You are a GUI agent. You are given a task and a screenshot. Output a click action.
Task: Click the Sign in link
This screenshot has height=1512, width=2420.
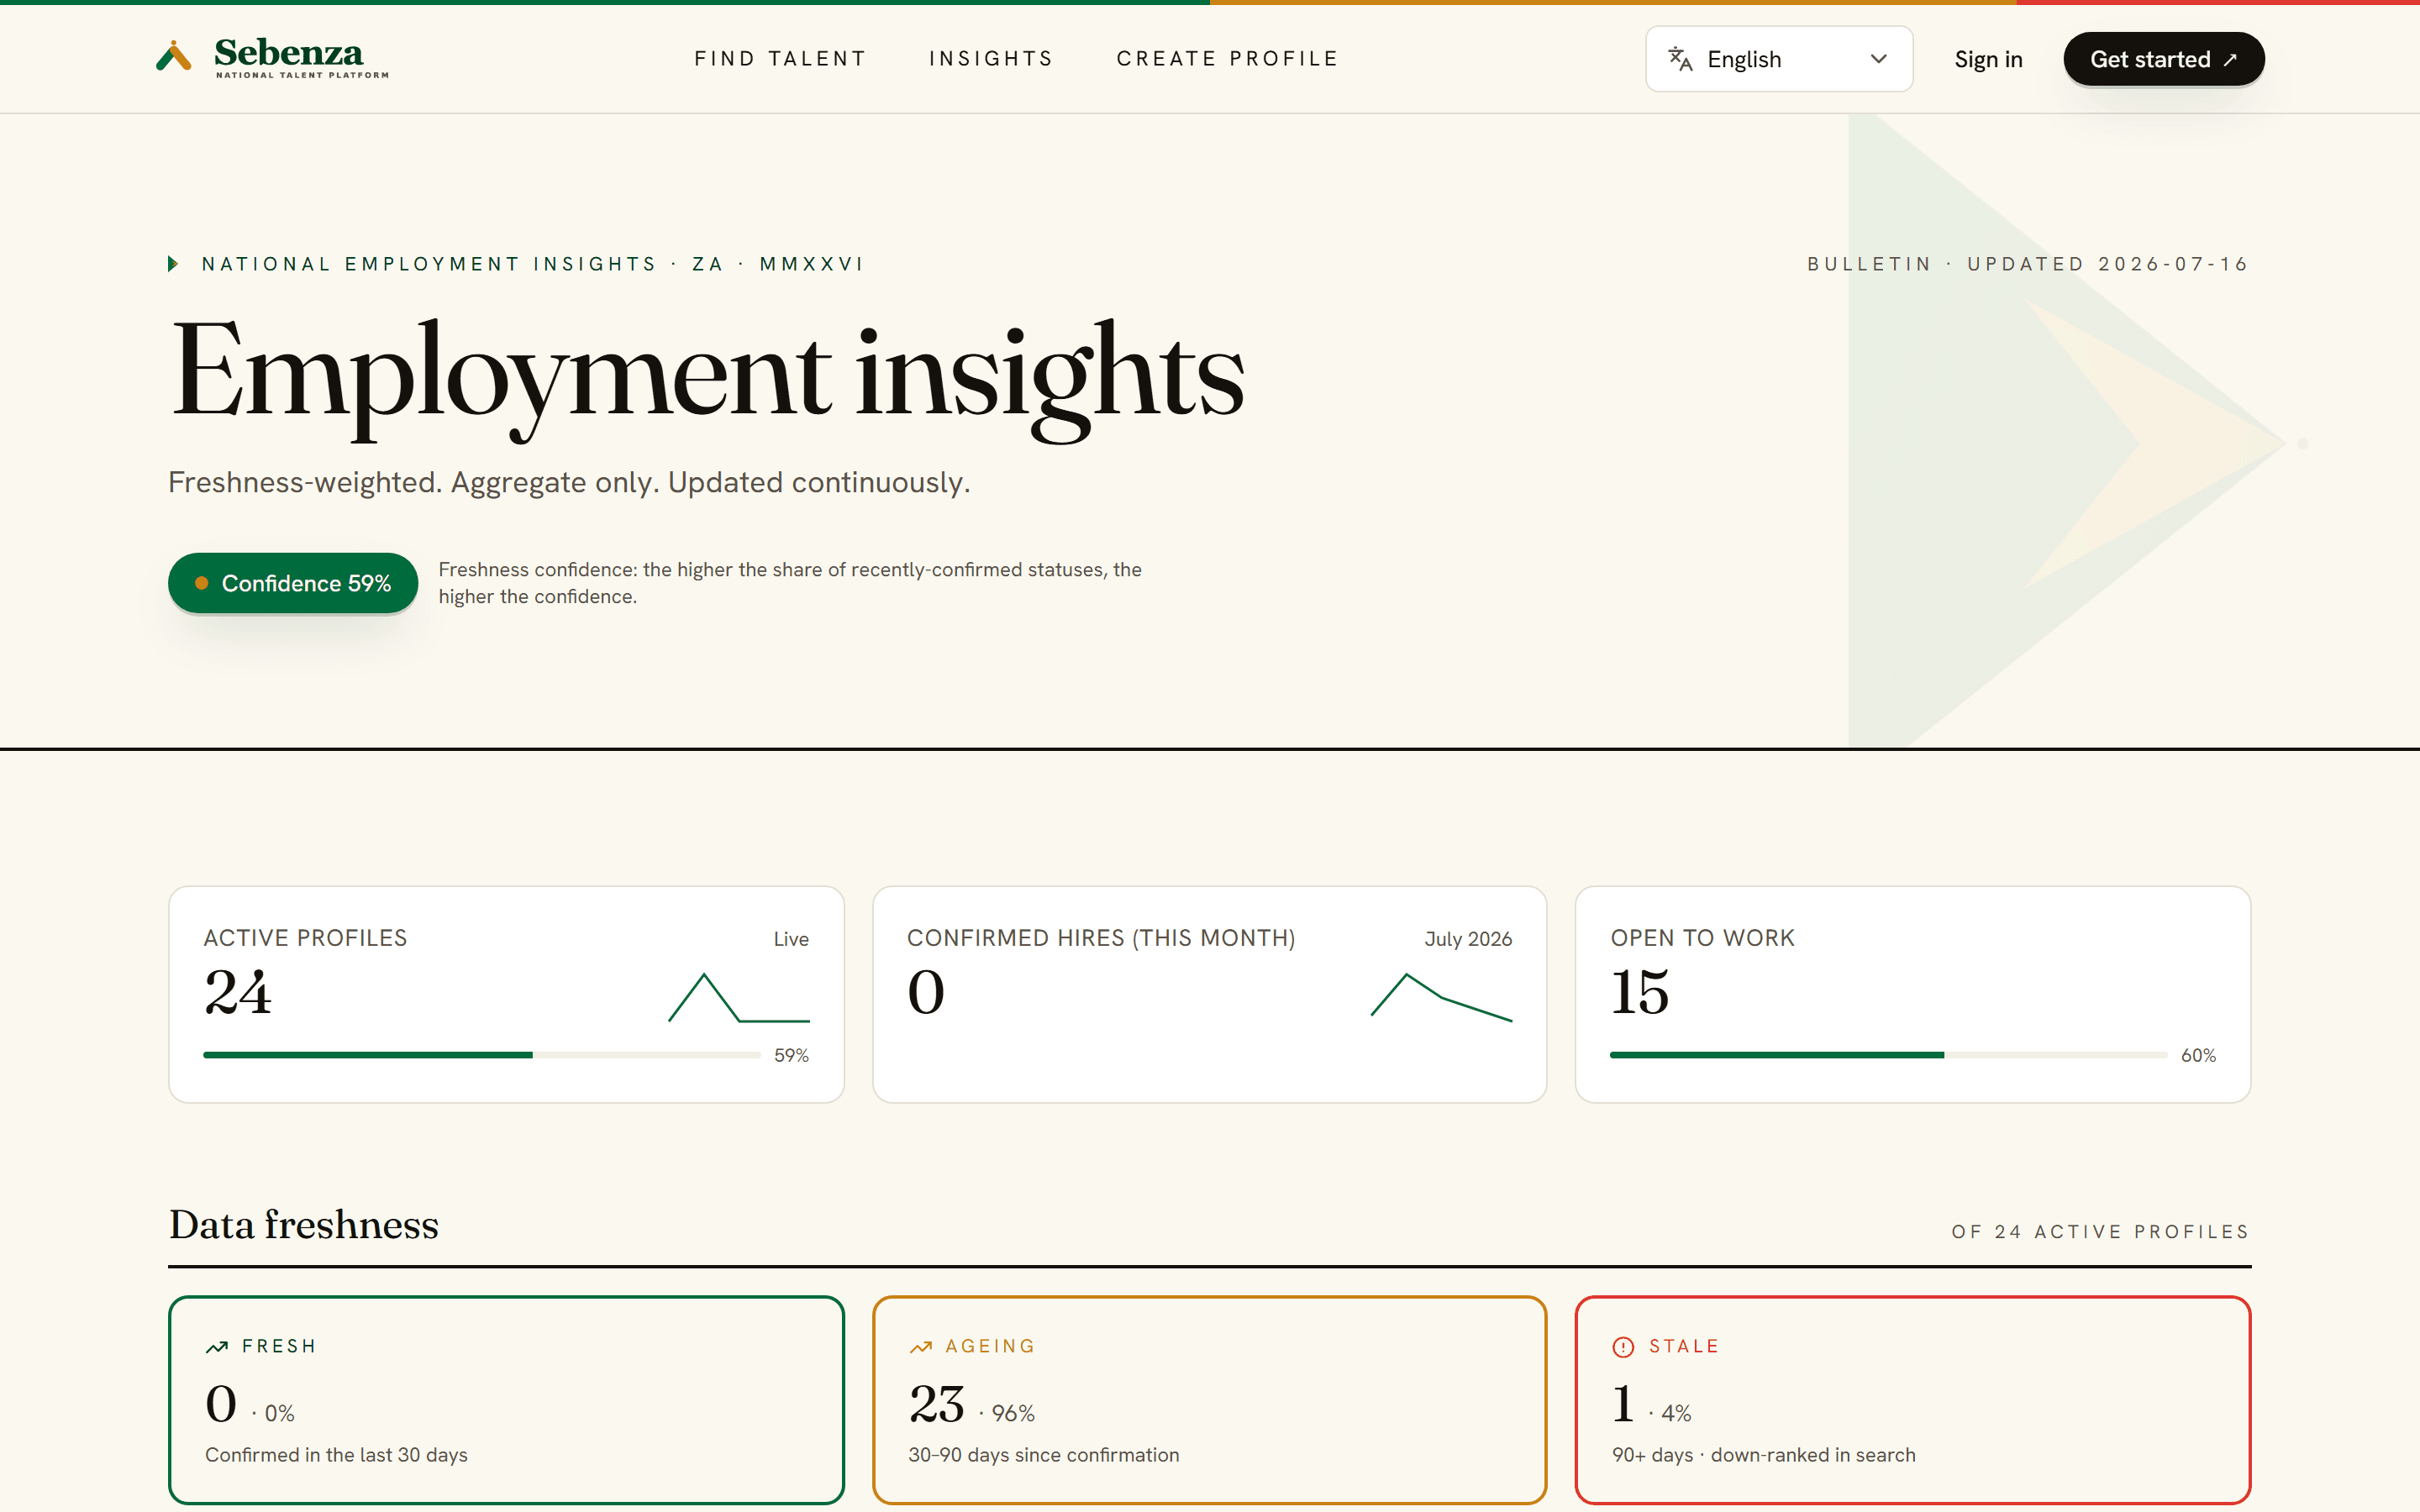coord(1988,60)
